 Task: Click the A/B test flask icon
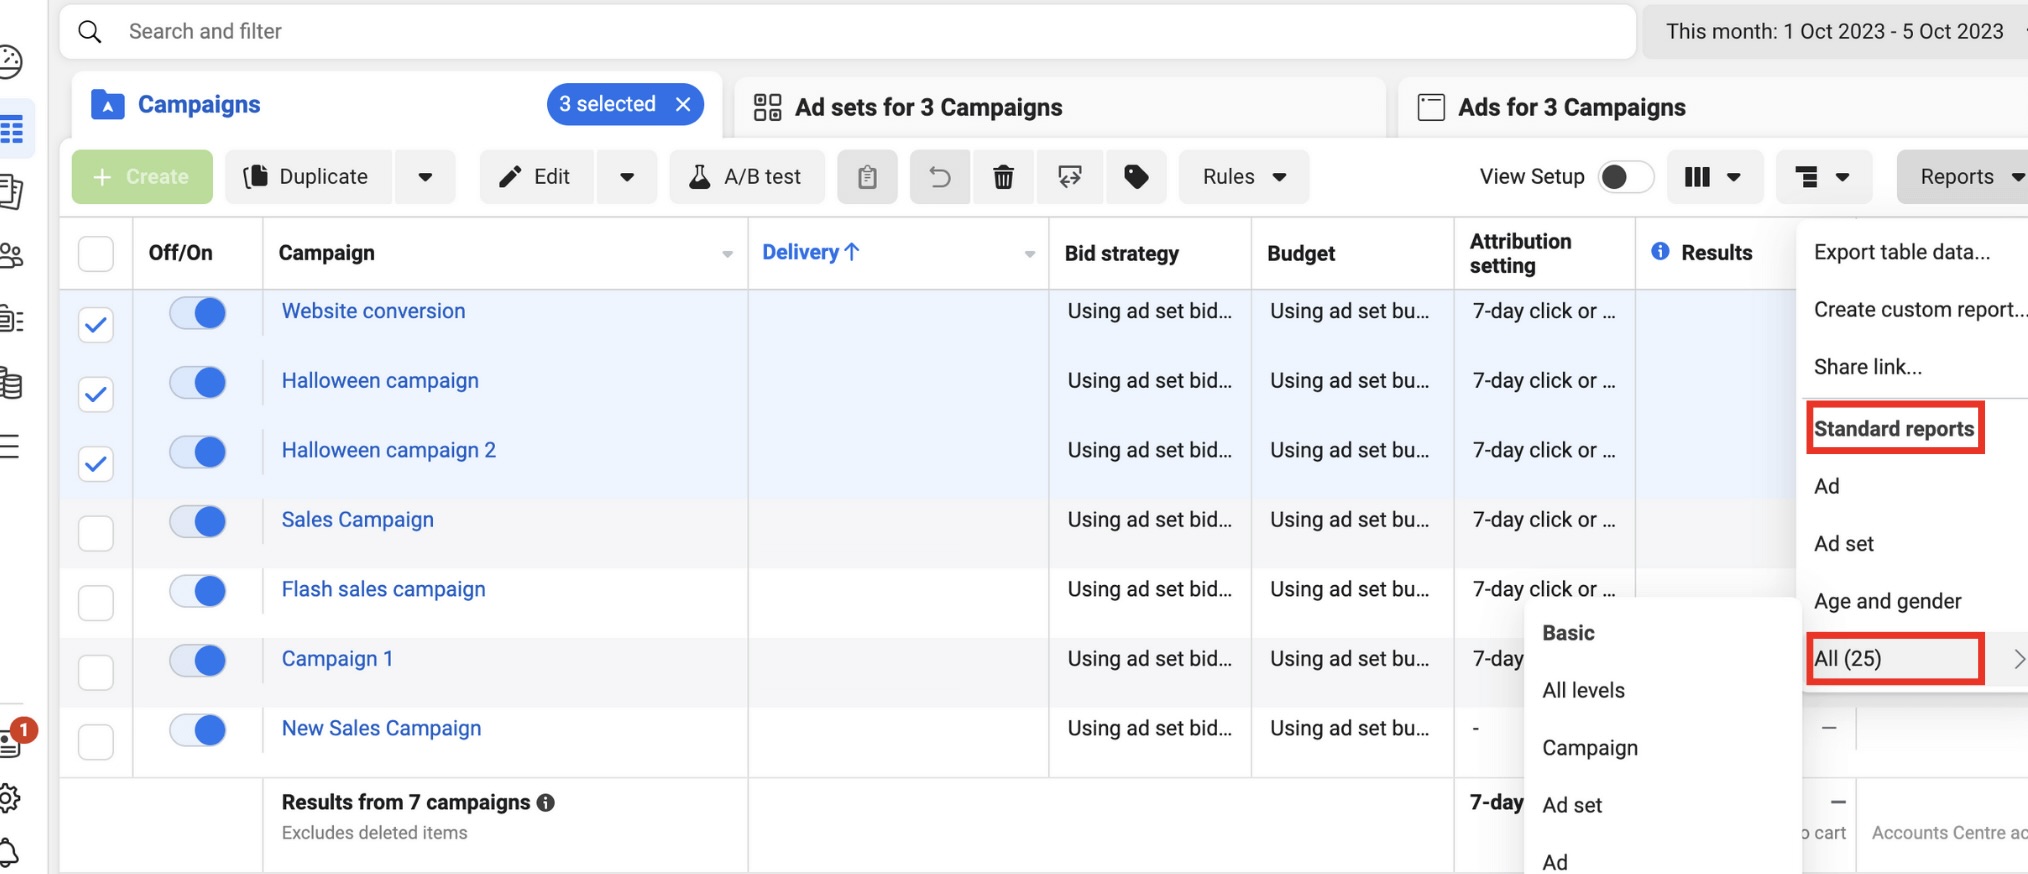[x=700, y=177]
